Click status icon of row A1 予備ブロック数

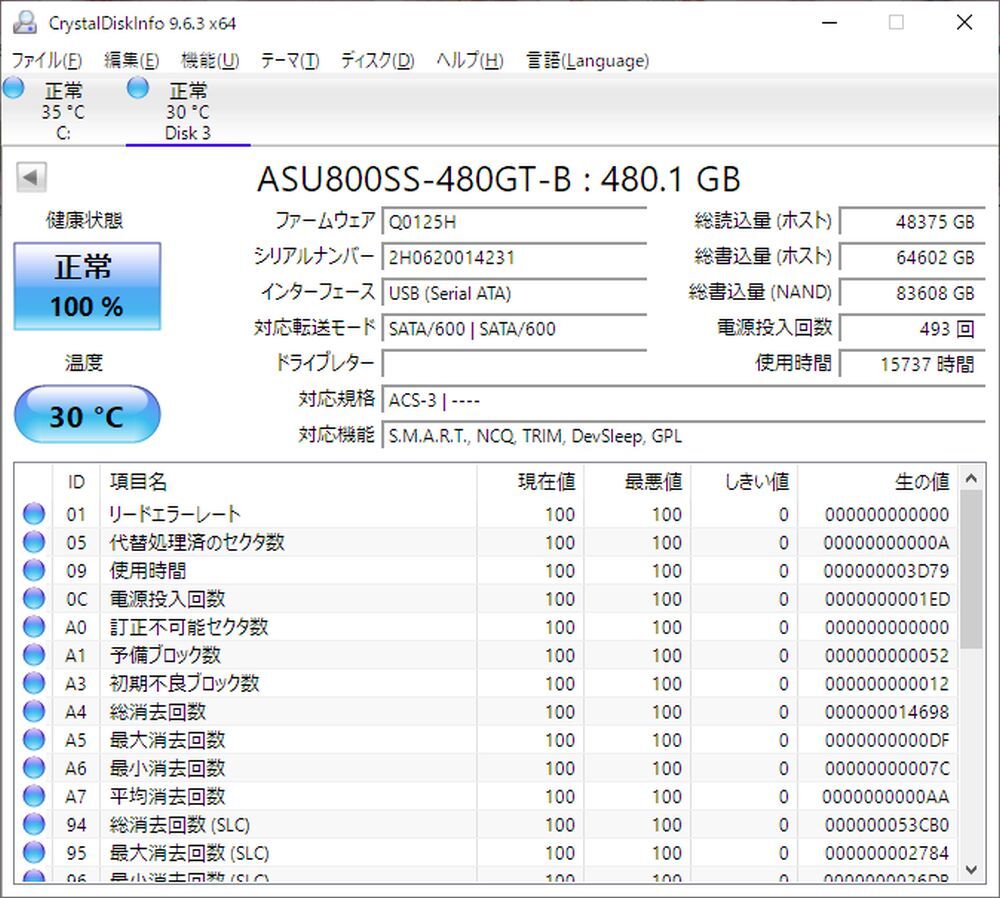(x=34, y=654)
